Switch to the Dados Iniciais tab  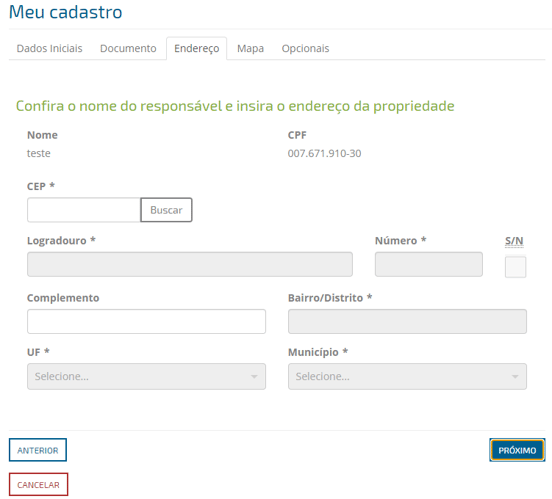pos(49,48)
